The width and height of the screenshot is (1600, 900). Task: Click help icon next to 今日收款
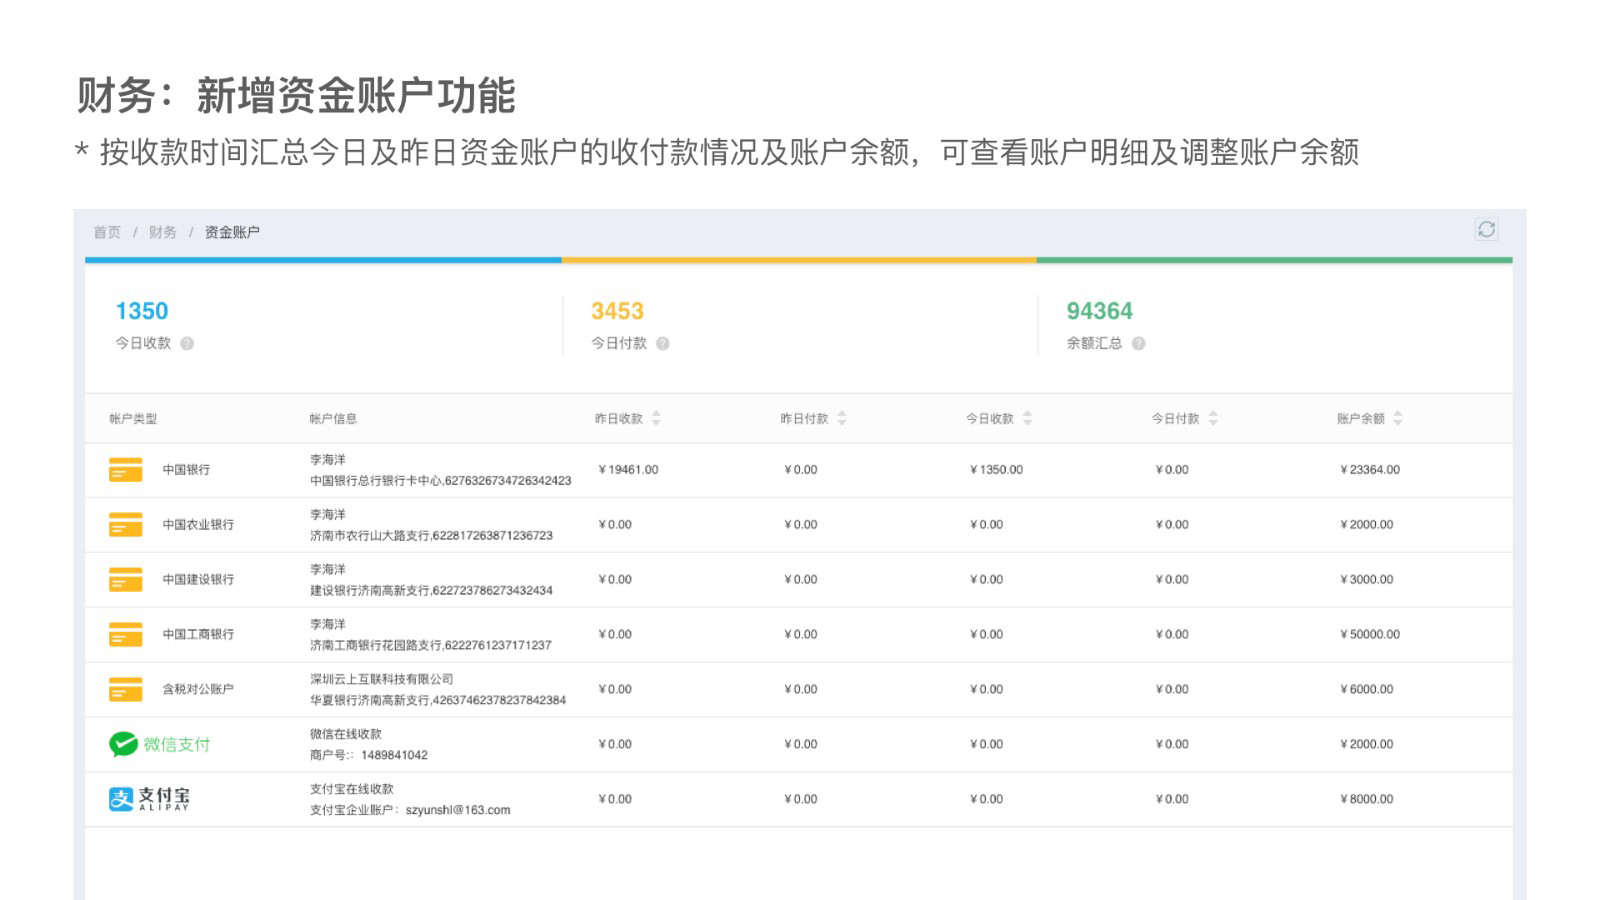click(x=187, y=343)
